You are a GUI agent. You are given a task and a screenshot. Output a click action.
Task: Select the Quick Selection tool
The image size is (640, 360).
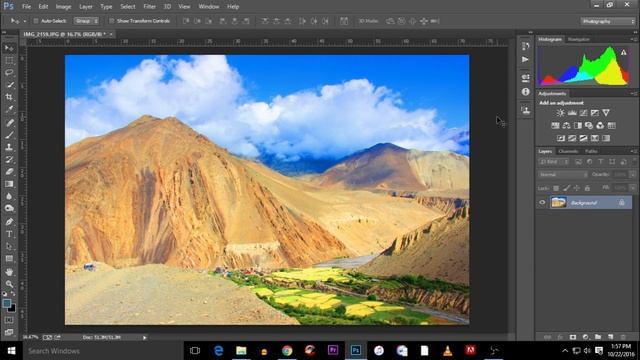[9, 85]
